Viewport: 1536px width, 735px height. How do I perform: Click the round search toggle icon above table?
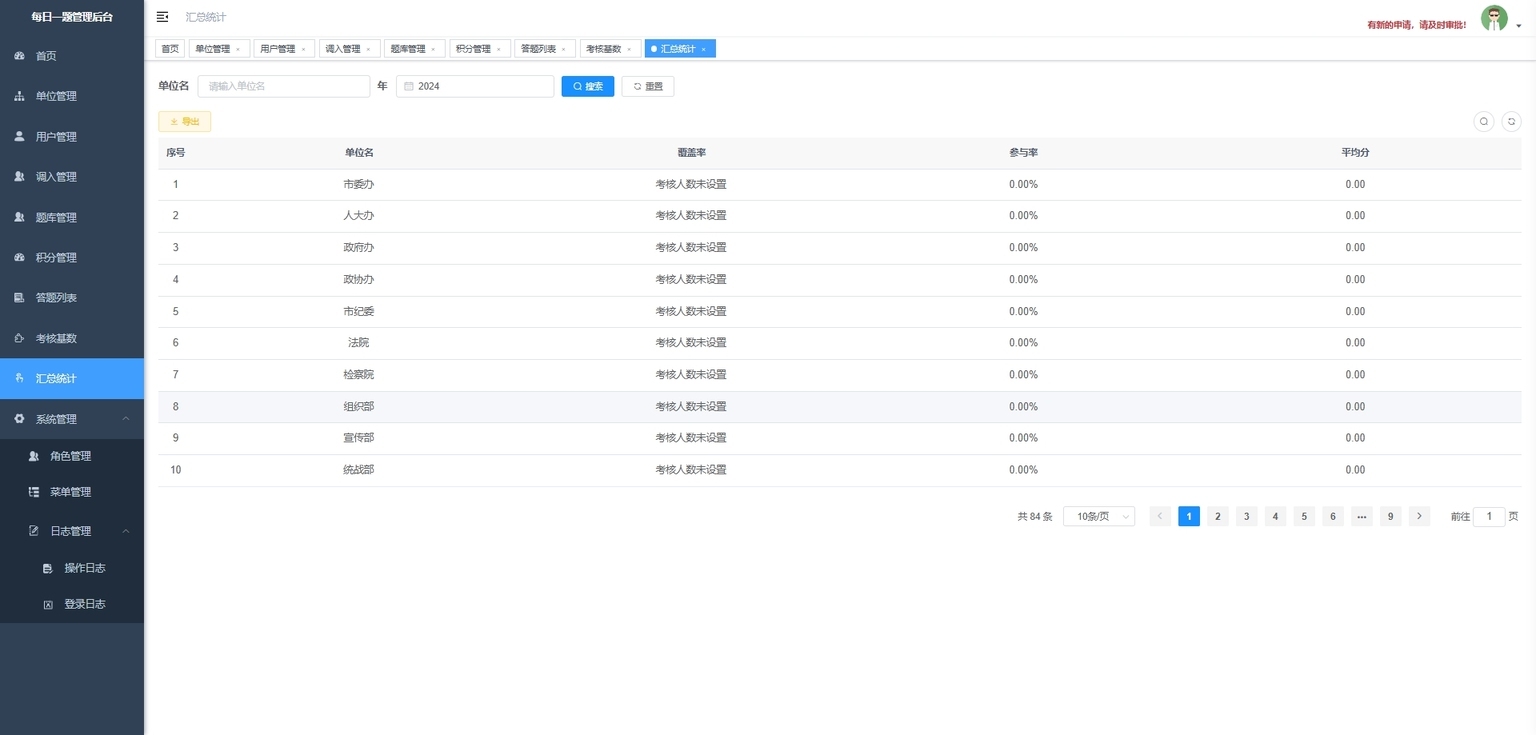[x=1484, y=121]
